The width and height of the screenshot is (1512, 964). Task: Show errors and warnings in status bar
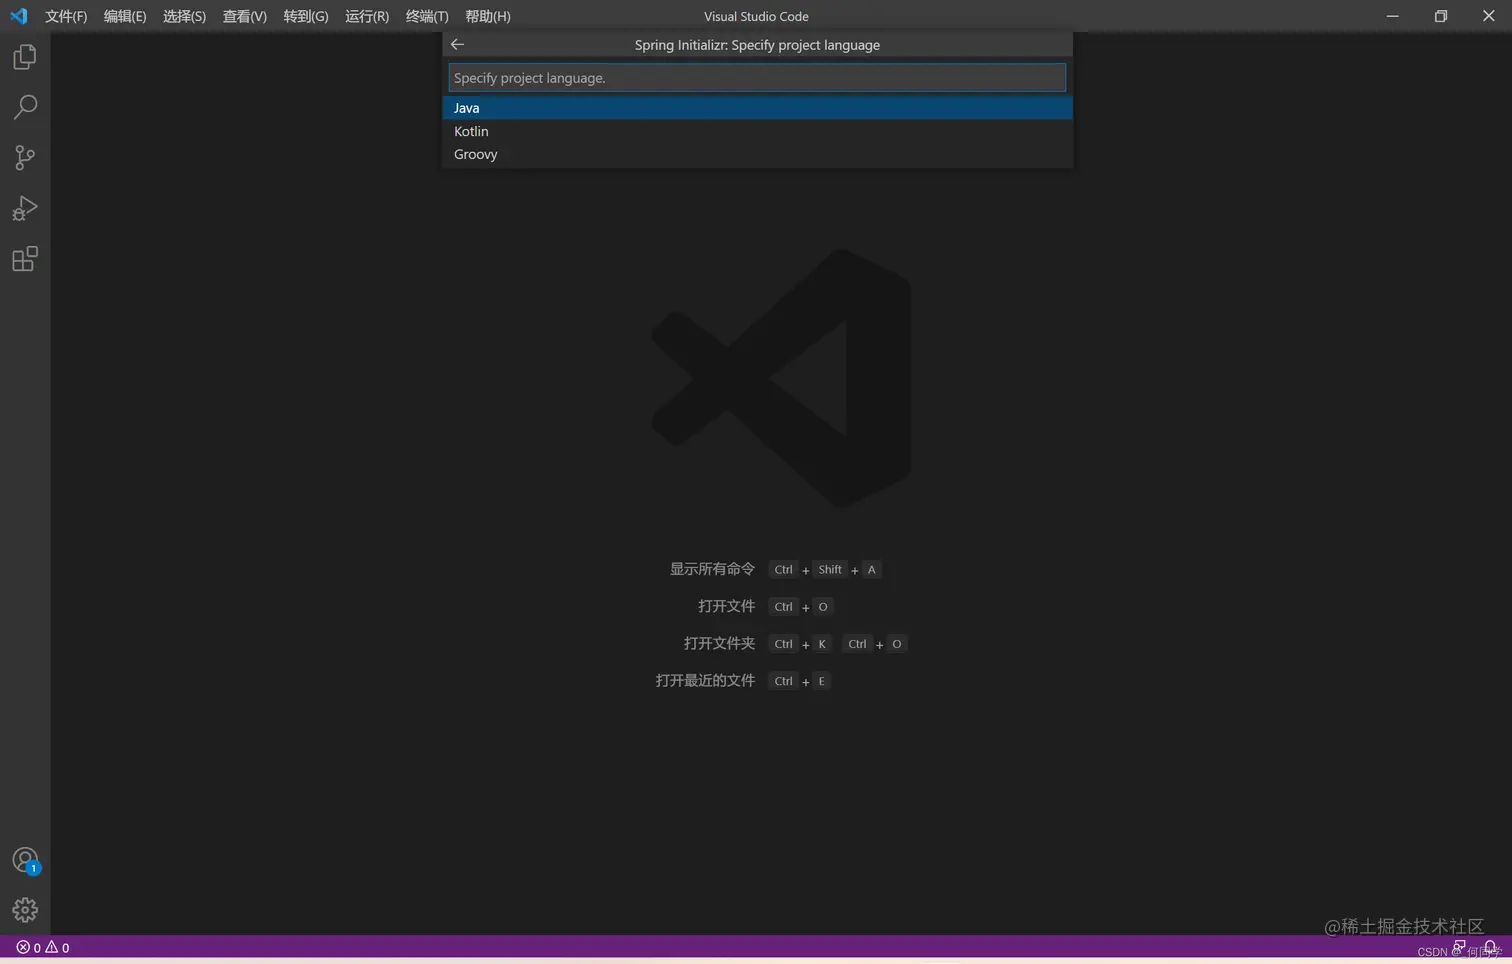click(43, 947)
